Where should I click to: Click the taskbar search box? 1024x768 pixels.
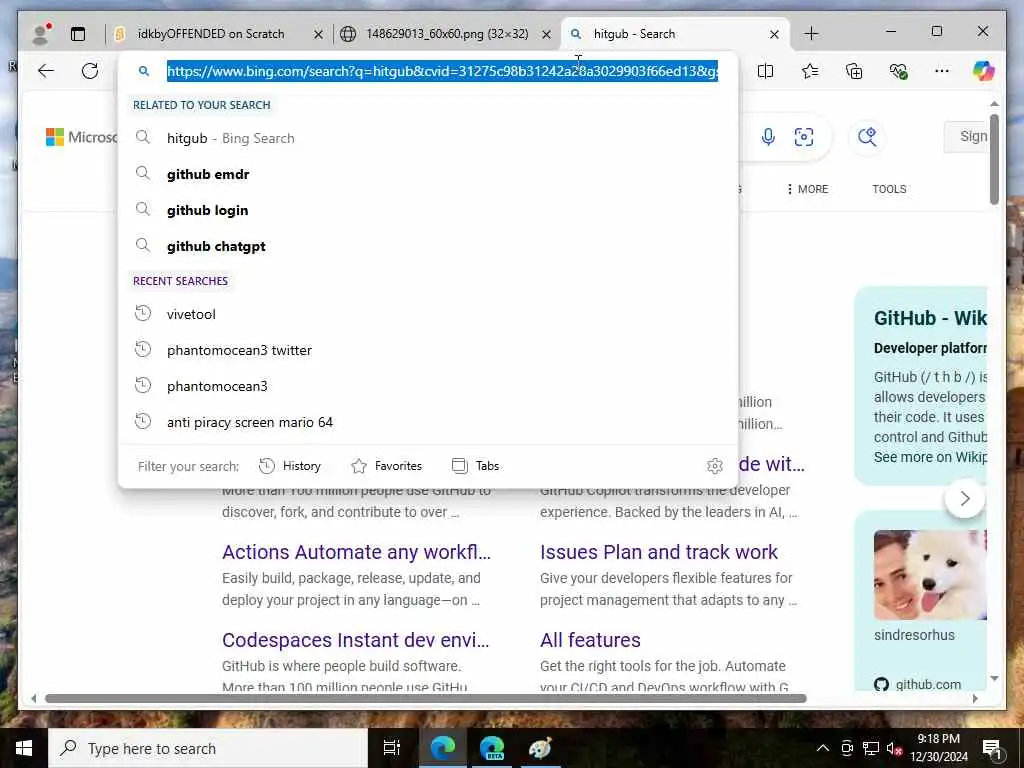point(208,748)
